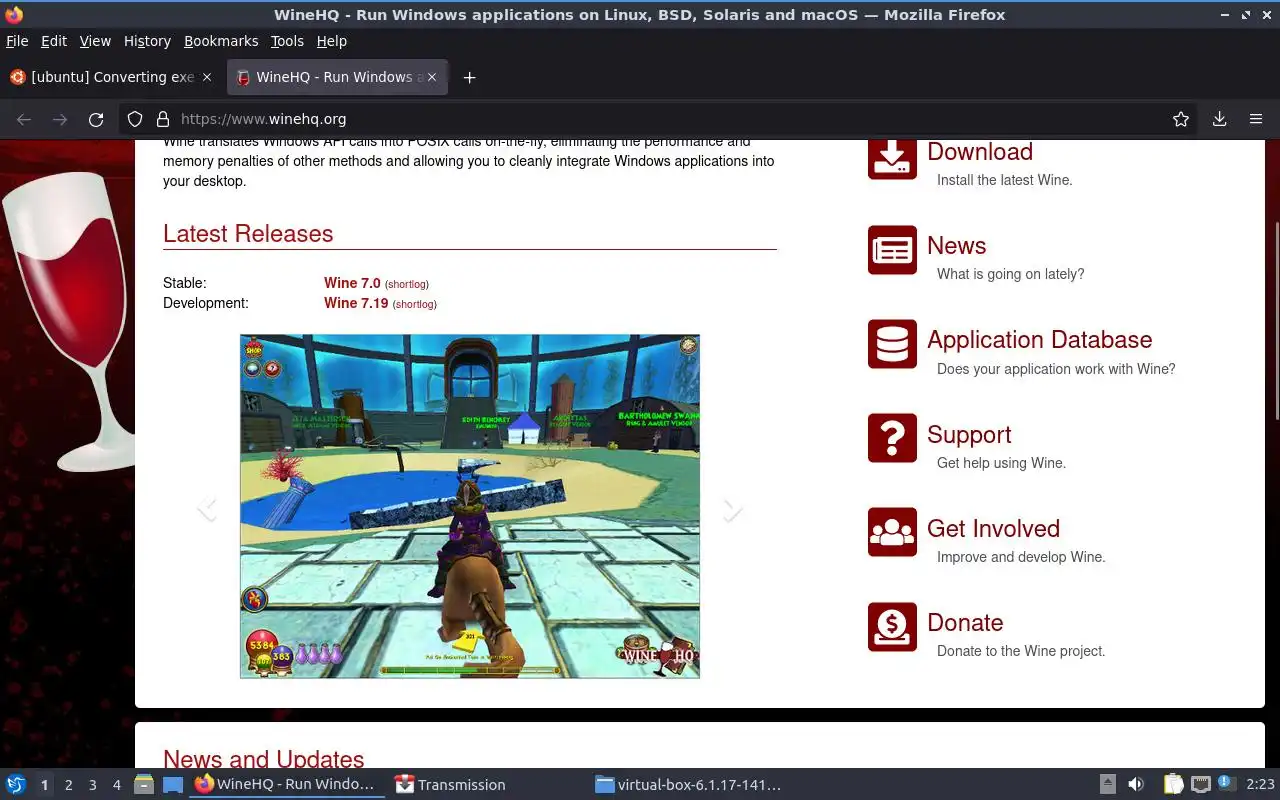Click the Application Database heading link
Viewport: 1280px width, 800px height.
(1039, 340)
